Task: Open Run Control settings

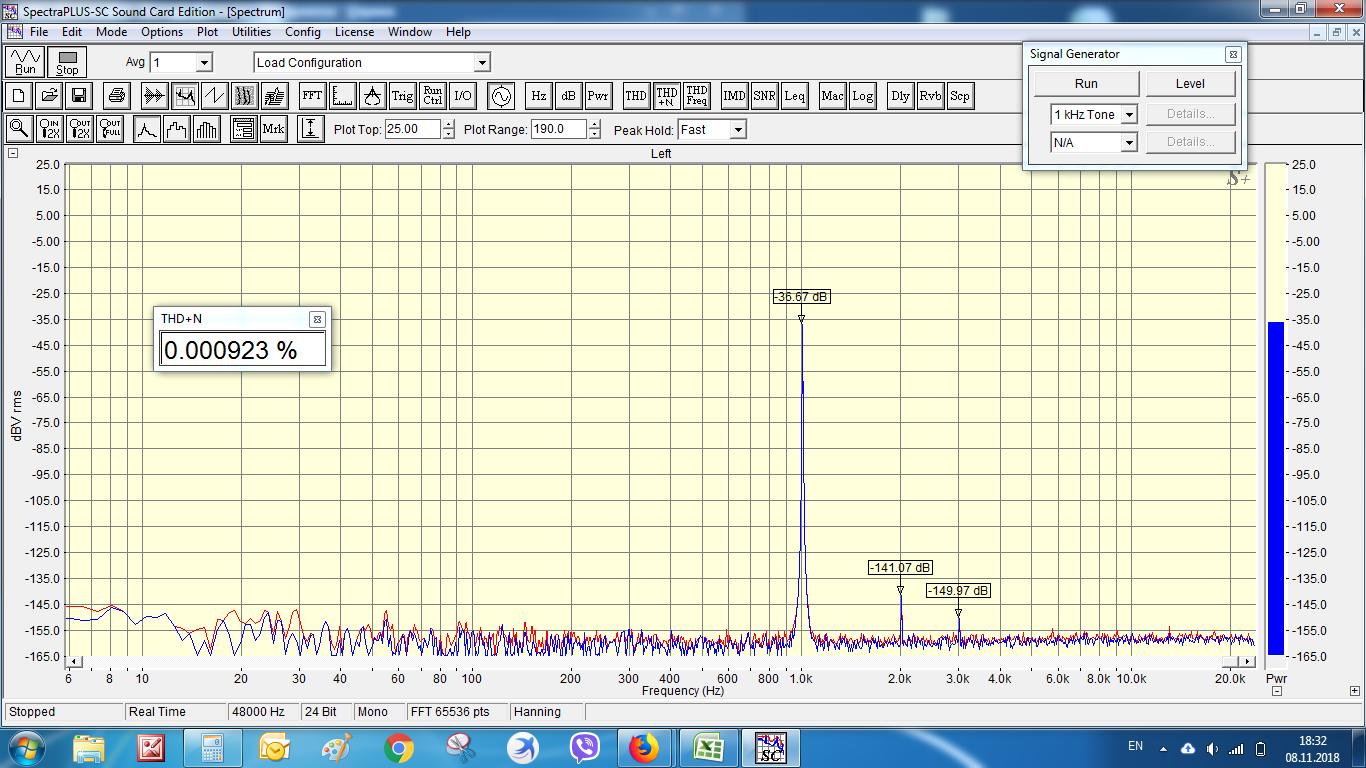Action: click(432, 96)
